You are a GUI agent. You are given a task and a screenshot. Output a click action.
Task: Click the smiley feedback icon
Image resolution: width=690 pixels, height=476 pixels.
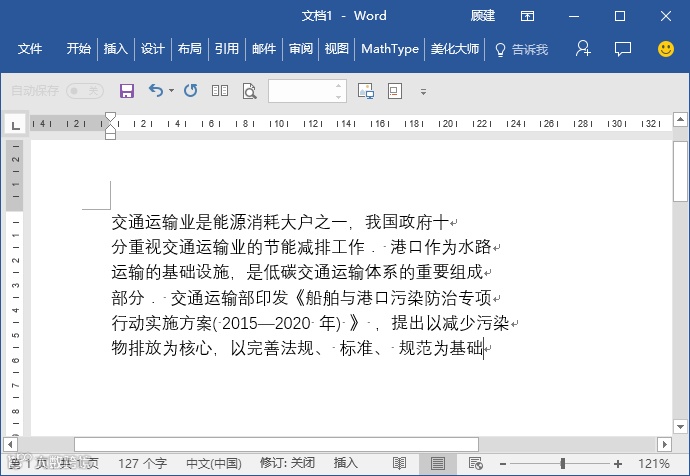point(665,49)
